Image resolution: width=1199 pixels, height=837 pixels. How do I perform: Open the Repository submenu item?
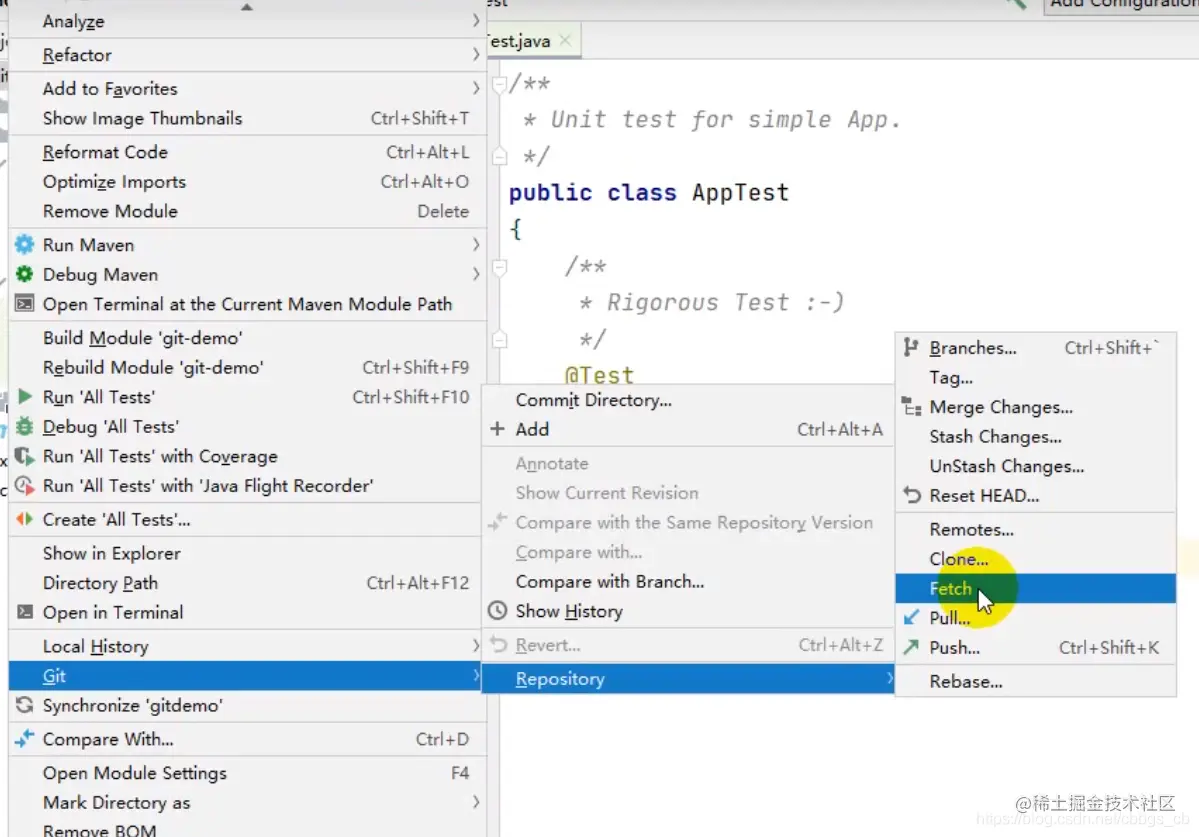pos(687,679)
